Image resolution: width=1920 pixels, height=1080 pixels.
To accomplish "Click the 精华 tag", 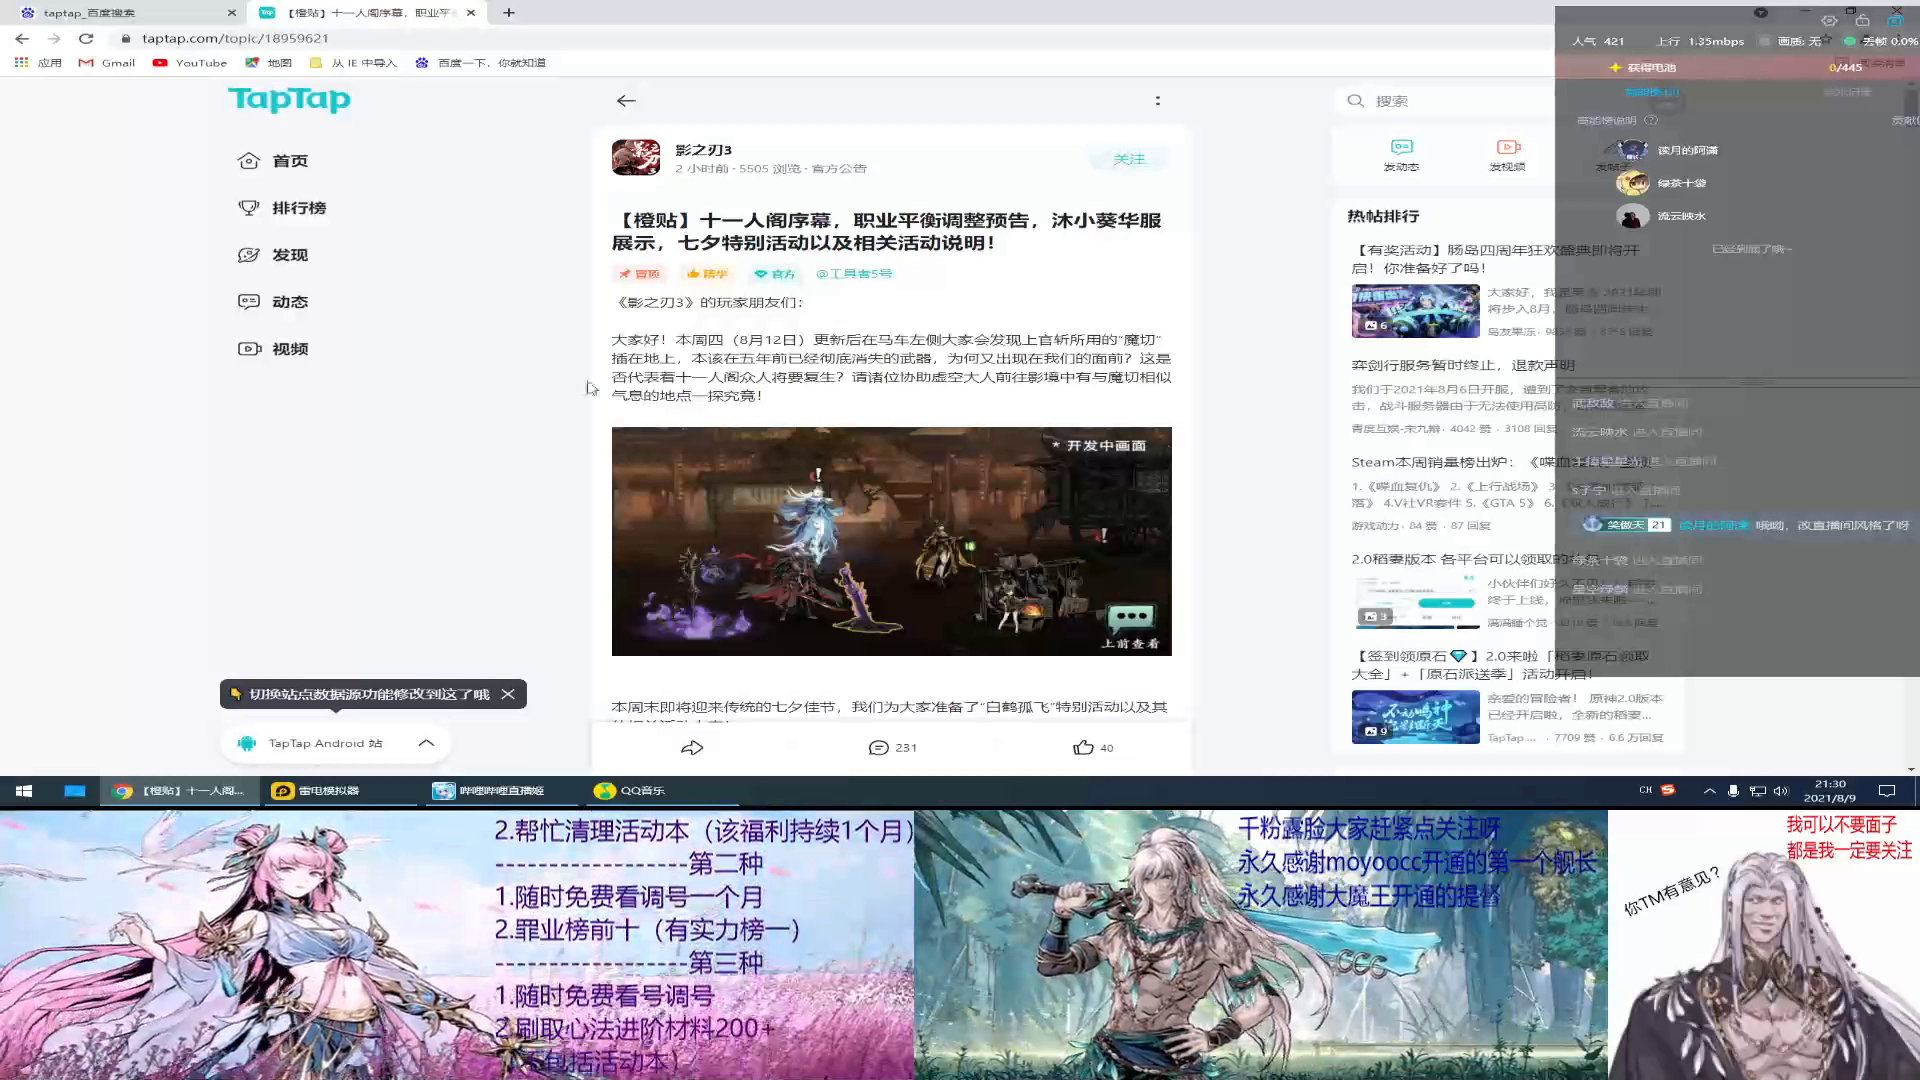I will coord(706,273).
